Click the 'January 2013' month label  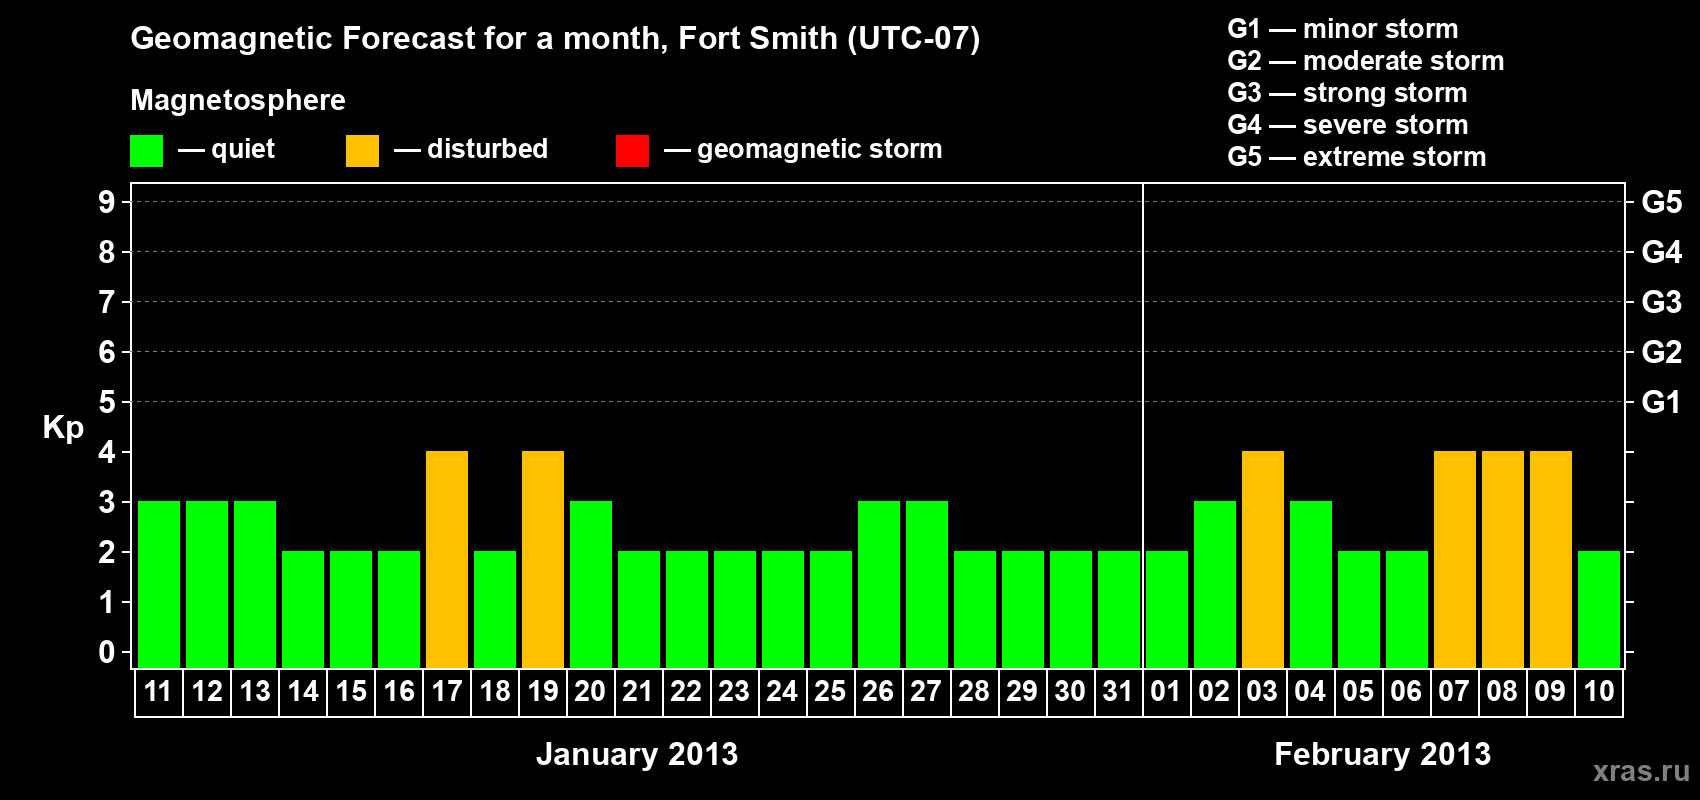[x=637, y=754]
